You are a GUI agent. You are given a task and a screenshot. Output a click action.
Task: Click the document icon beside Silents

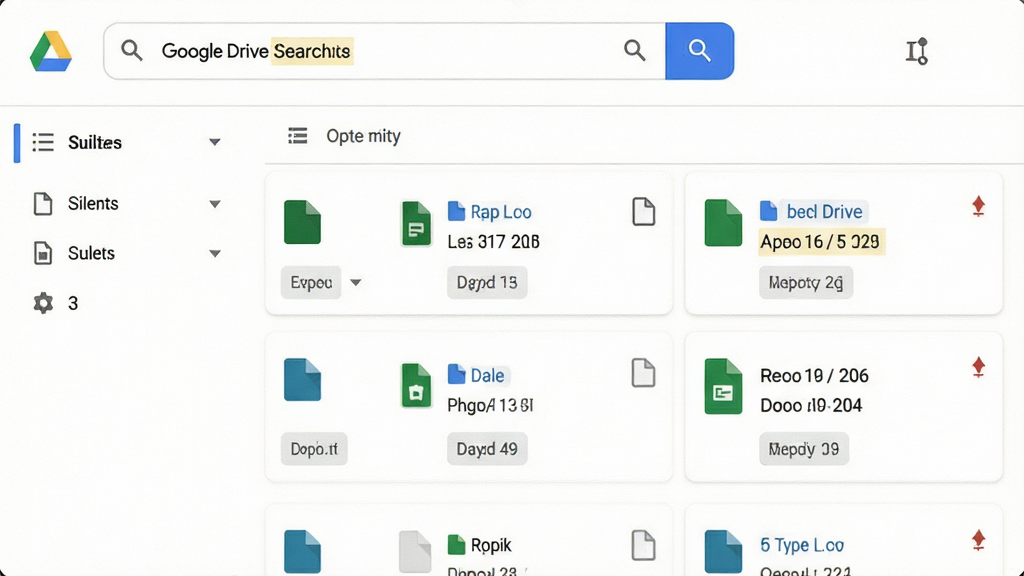tap(43, 204)
